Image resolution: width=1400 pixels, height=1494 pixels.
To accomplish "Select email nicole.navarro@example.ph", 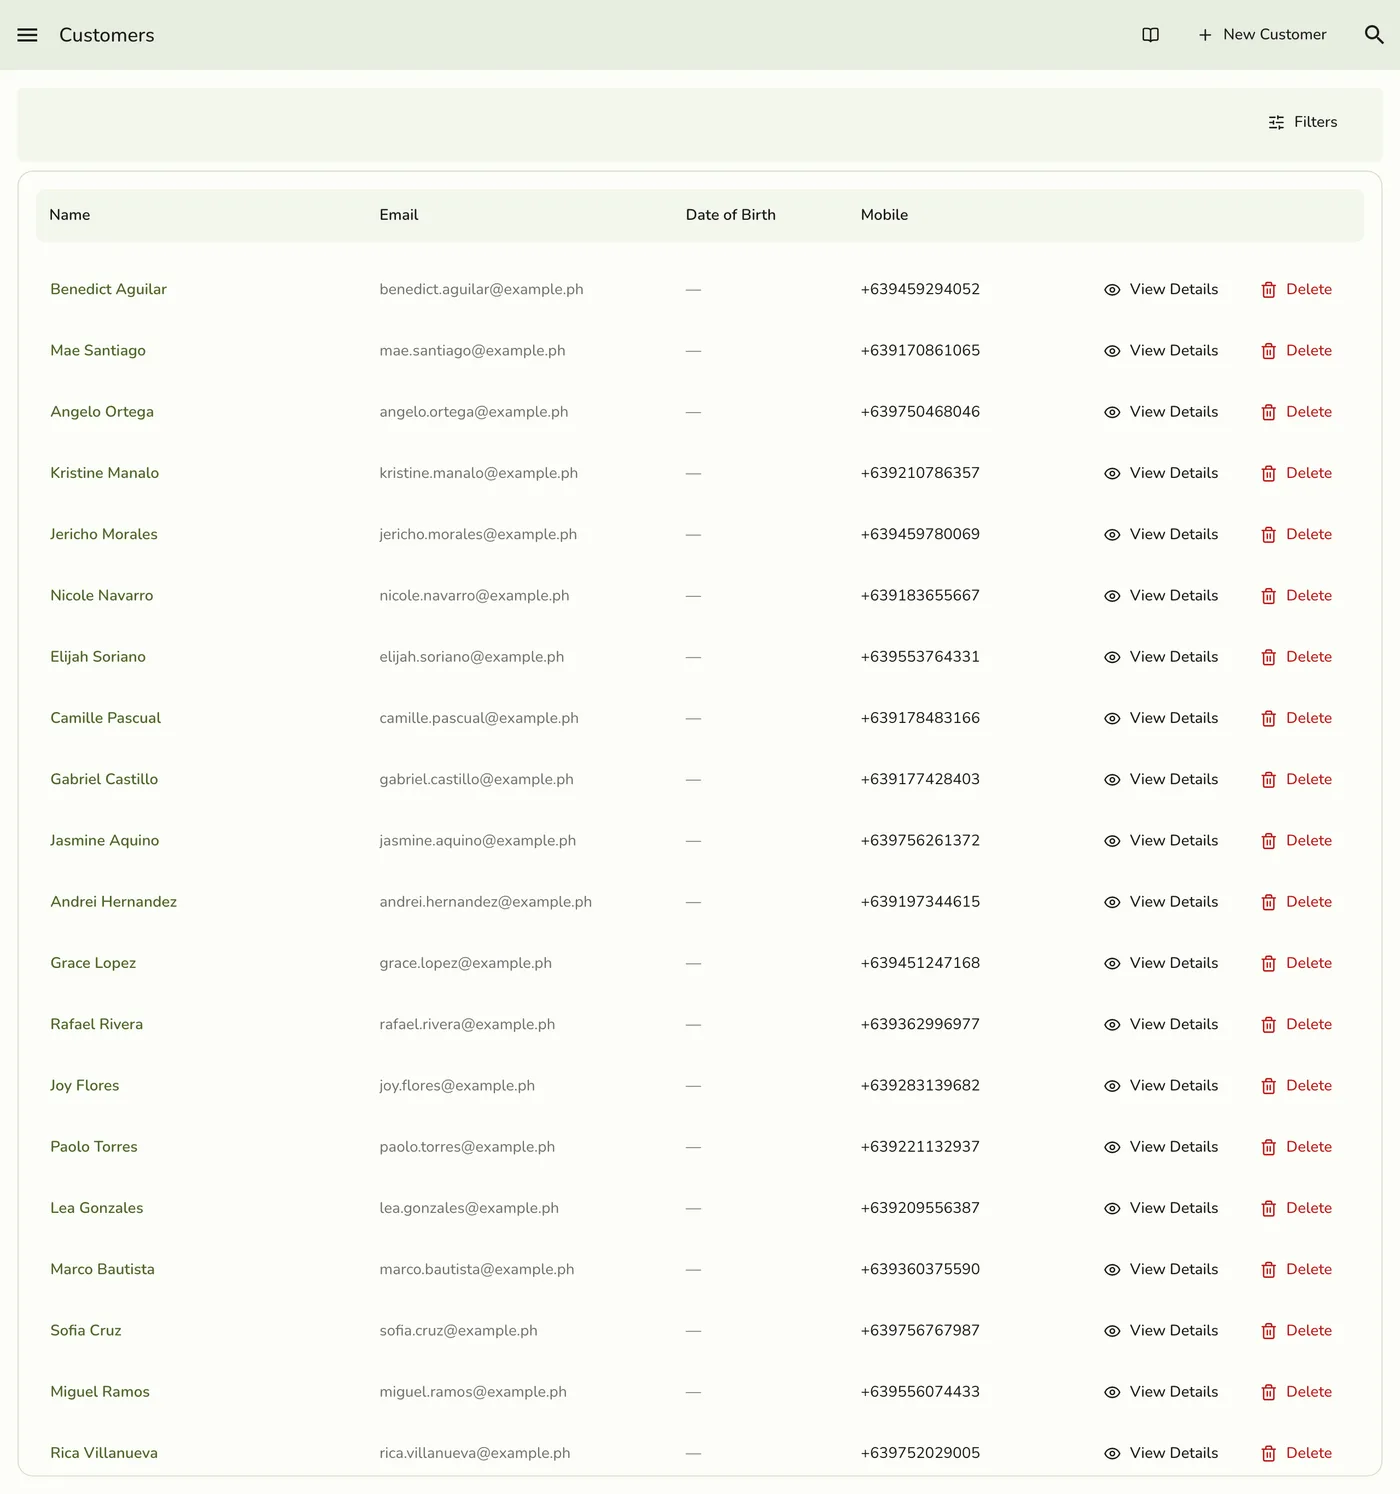I will point(474,595).
